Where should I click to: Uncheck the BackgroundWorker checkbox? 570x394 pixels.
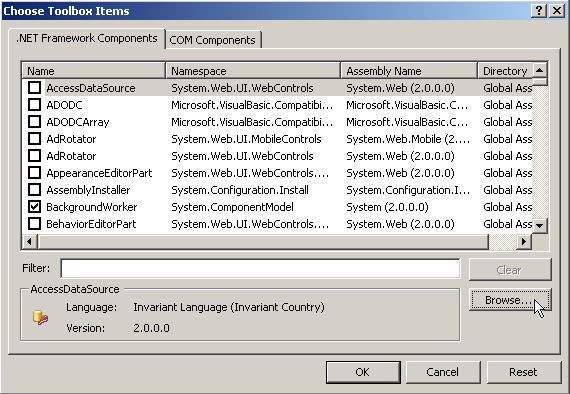tap(35, 207)
